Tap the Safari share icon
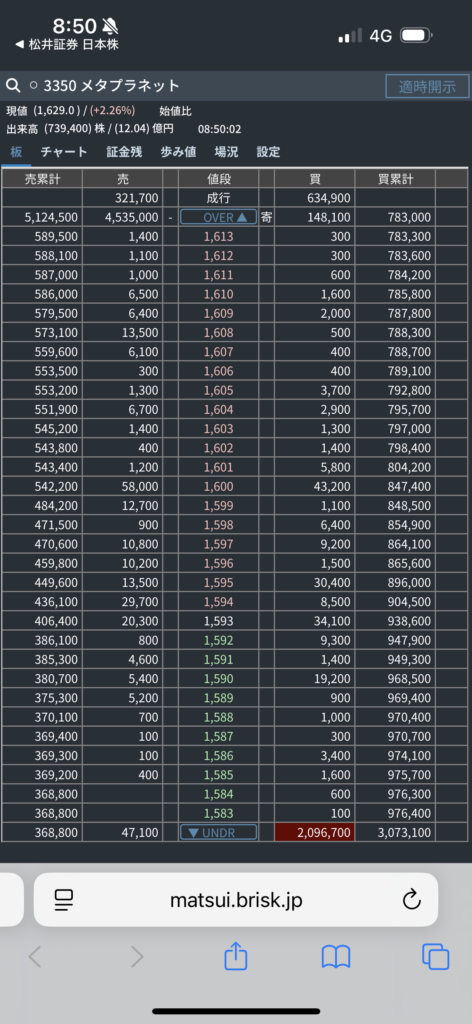The width and height of the screenshot is (472, 1024). 236,957
